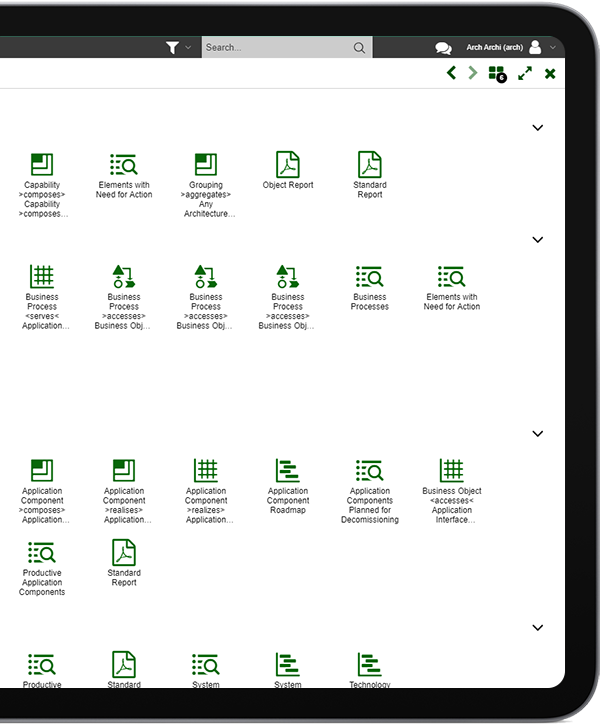Navigate back with the left arrow

[451, 73]
